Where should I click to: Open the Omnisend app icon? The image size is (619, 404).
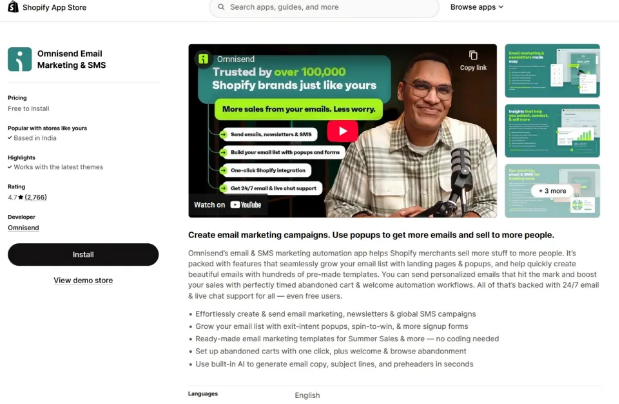20,59
